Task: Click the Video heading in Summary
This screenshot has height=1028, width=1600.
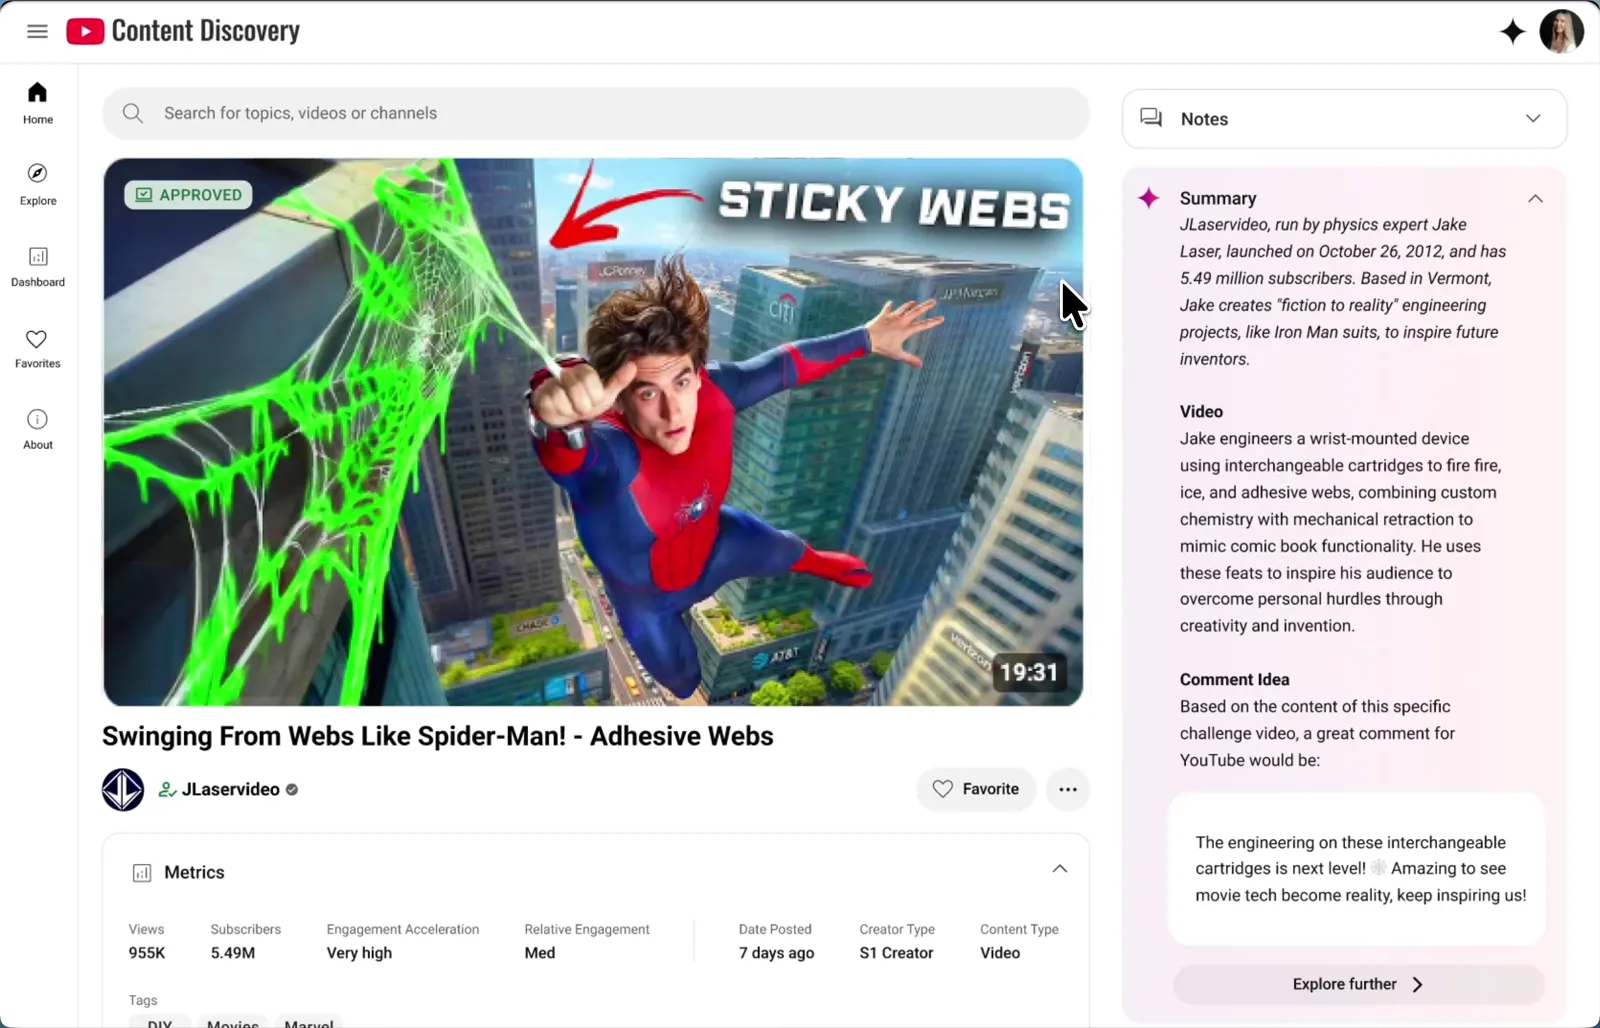Action: pyautogui.click(x=1201, y=411)
